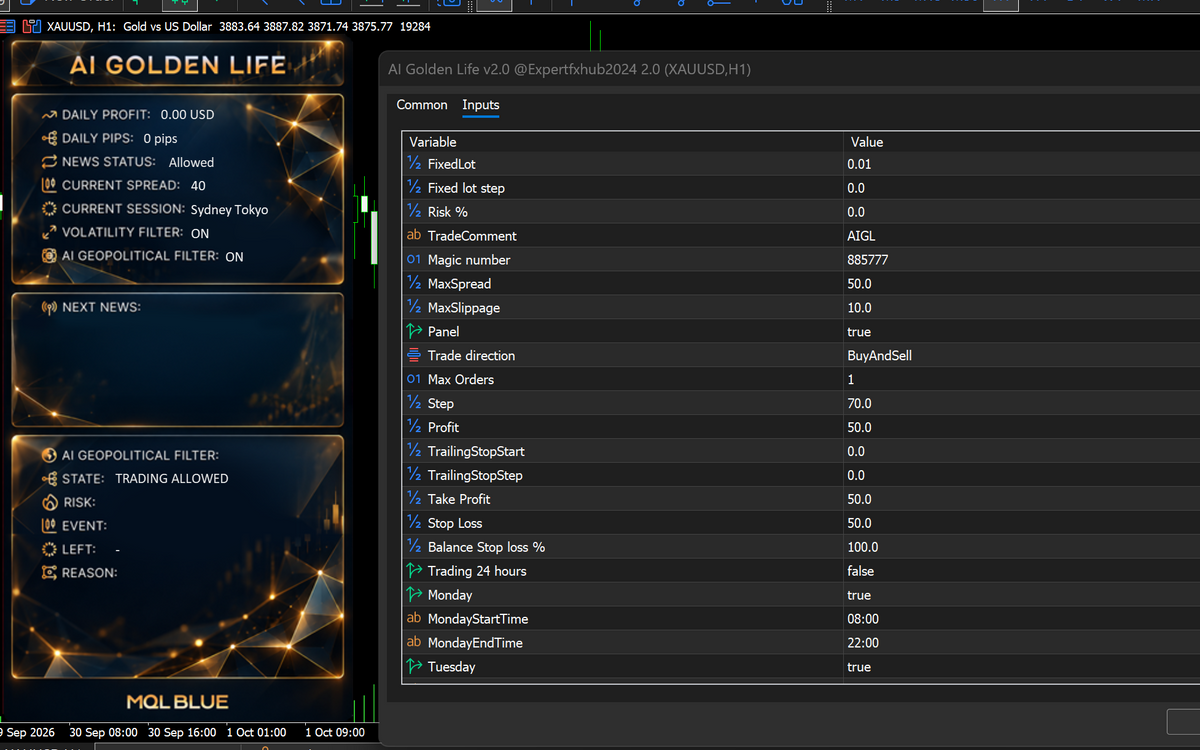Select the Inputs tab
This screenshot has height=750, width=1200.
point(480,105)
